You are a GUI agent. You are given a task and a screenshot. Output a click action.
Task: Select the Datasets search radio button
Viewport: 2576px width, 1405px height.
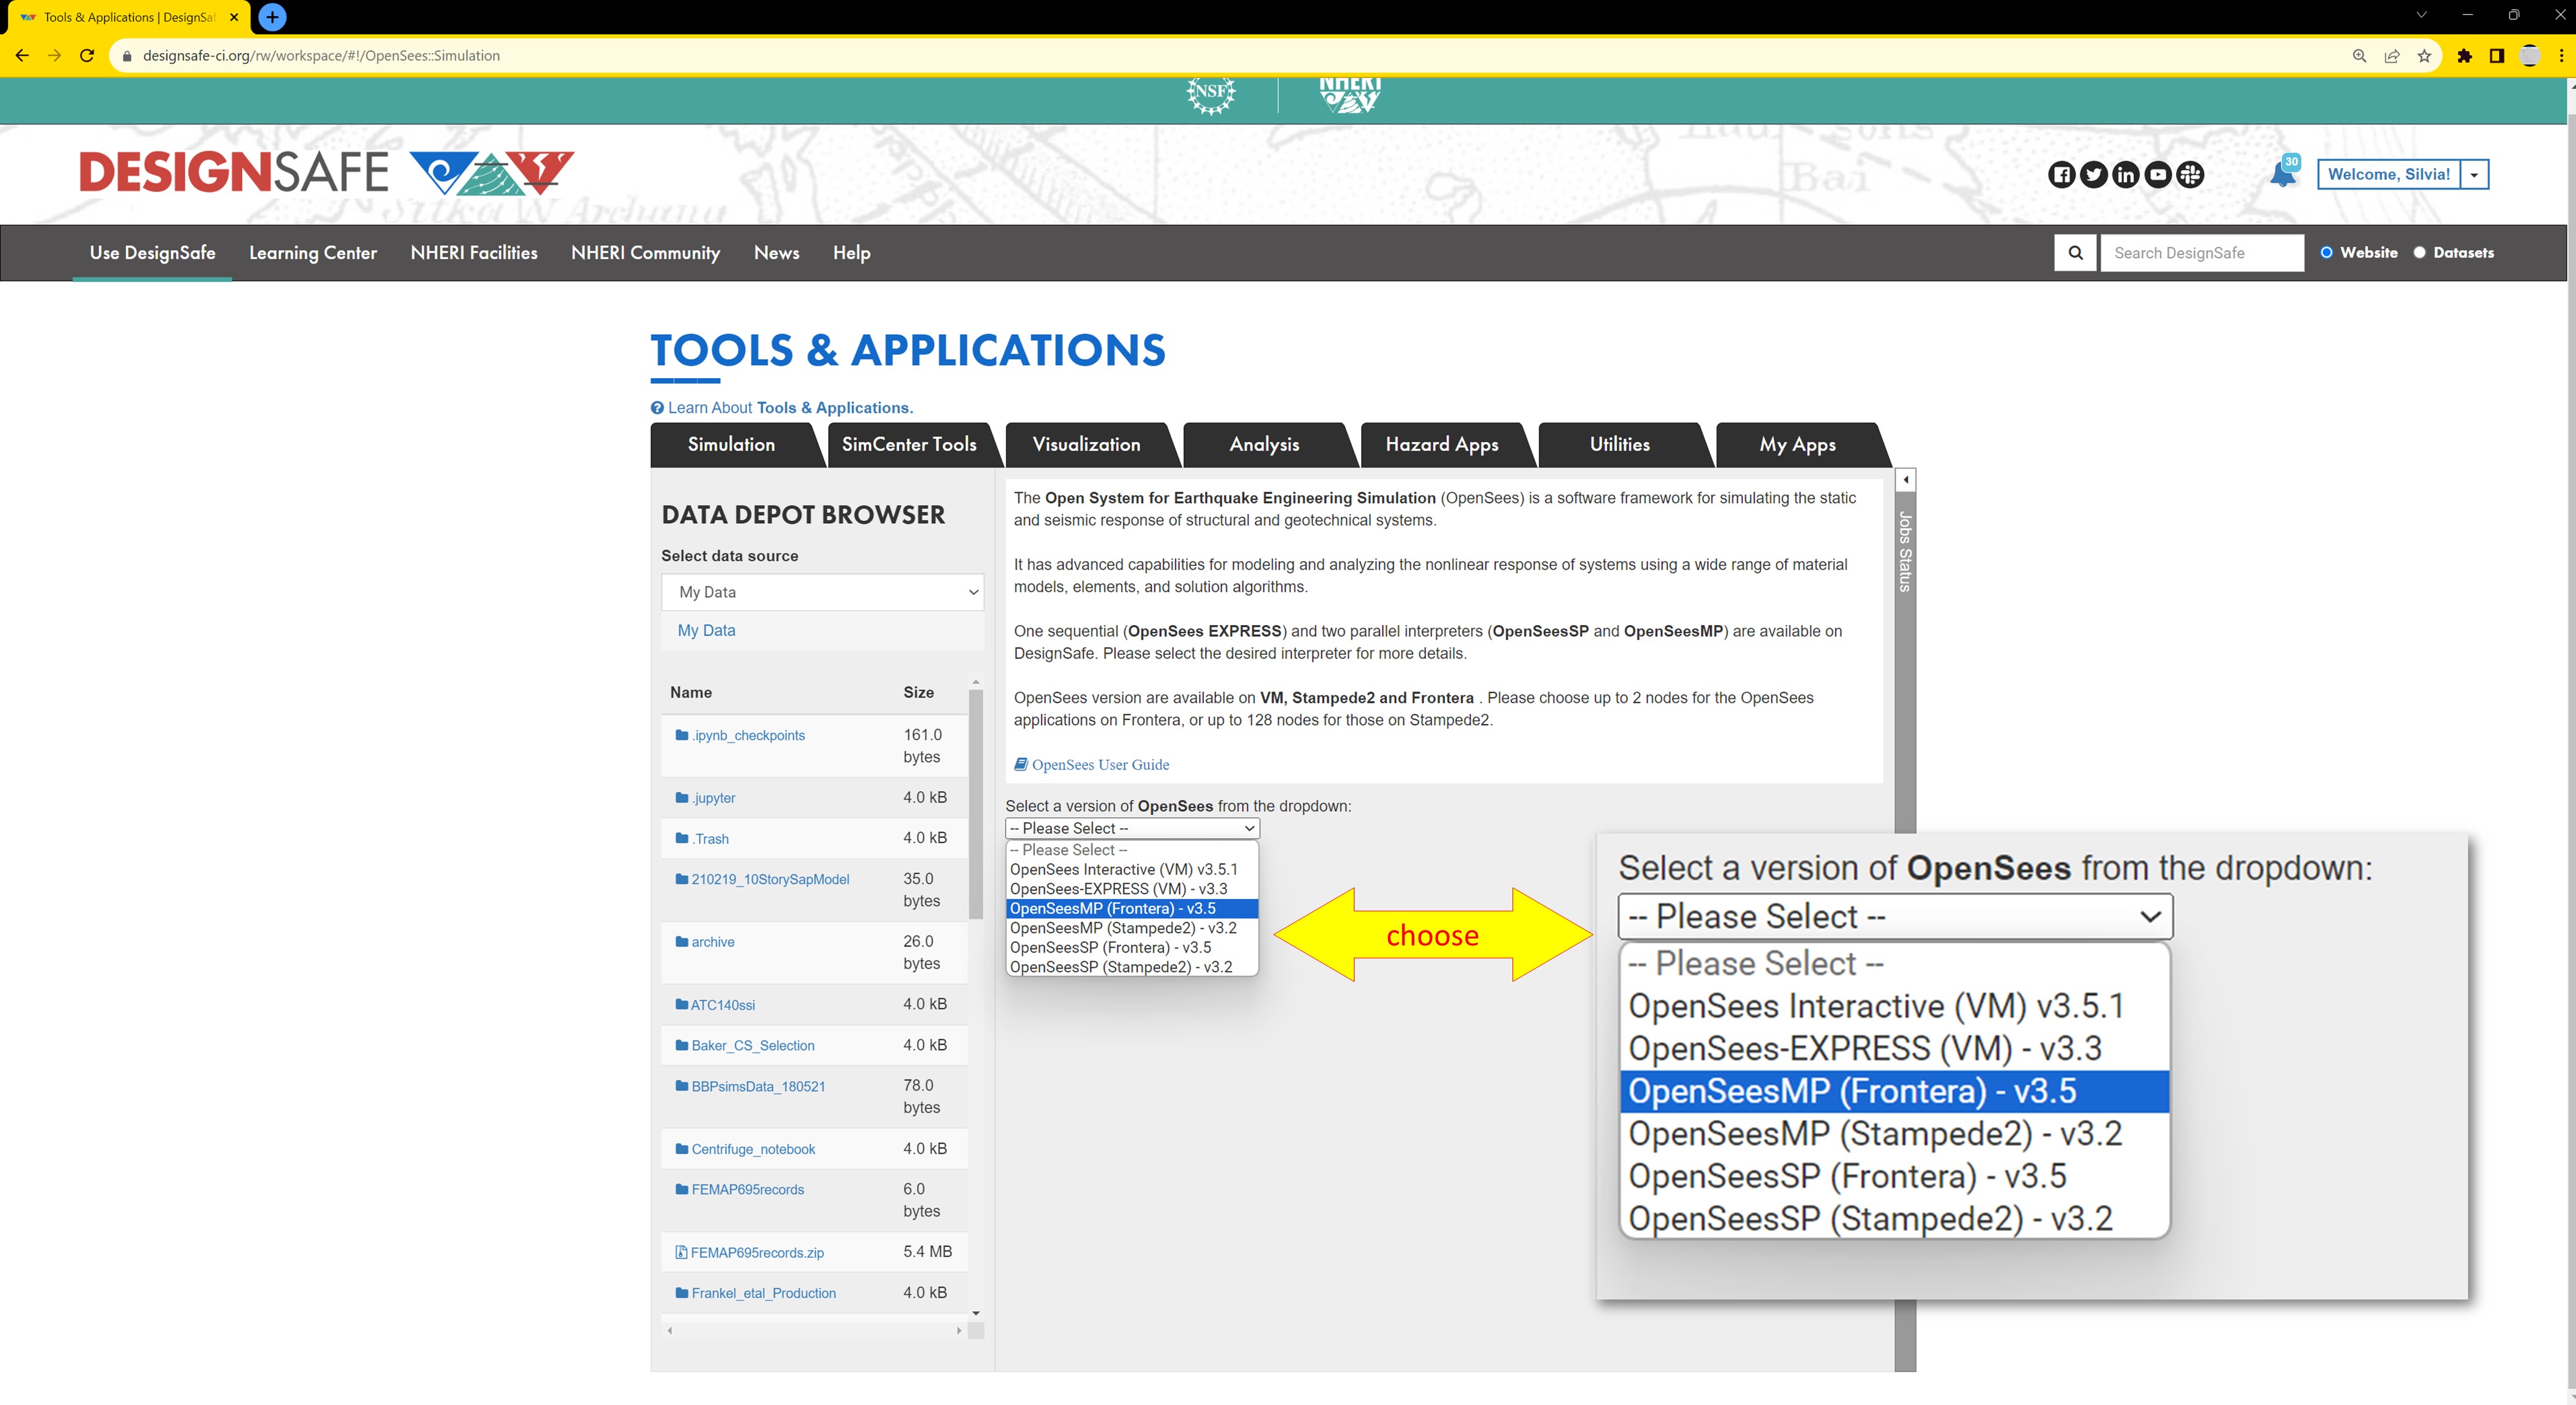[2420, 253]
